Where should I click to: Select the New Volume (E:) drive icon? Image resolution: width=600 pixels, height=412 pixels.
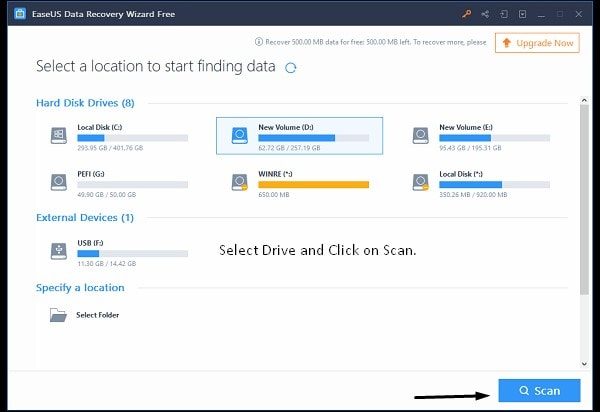tap(421, 135)
